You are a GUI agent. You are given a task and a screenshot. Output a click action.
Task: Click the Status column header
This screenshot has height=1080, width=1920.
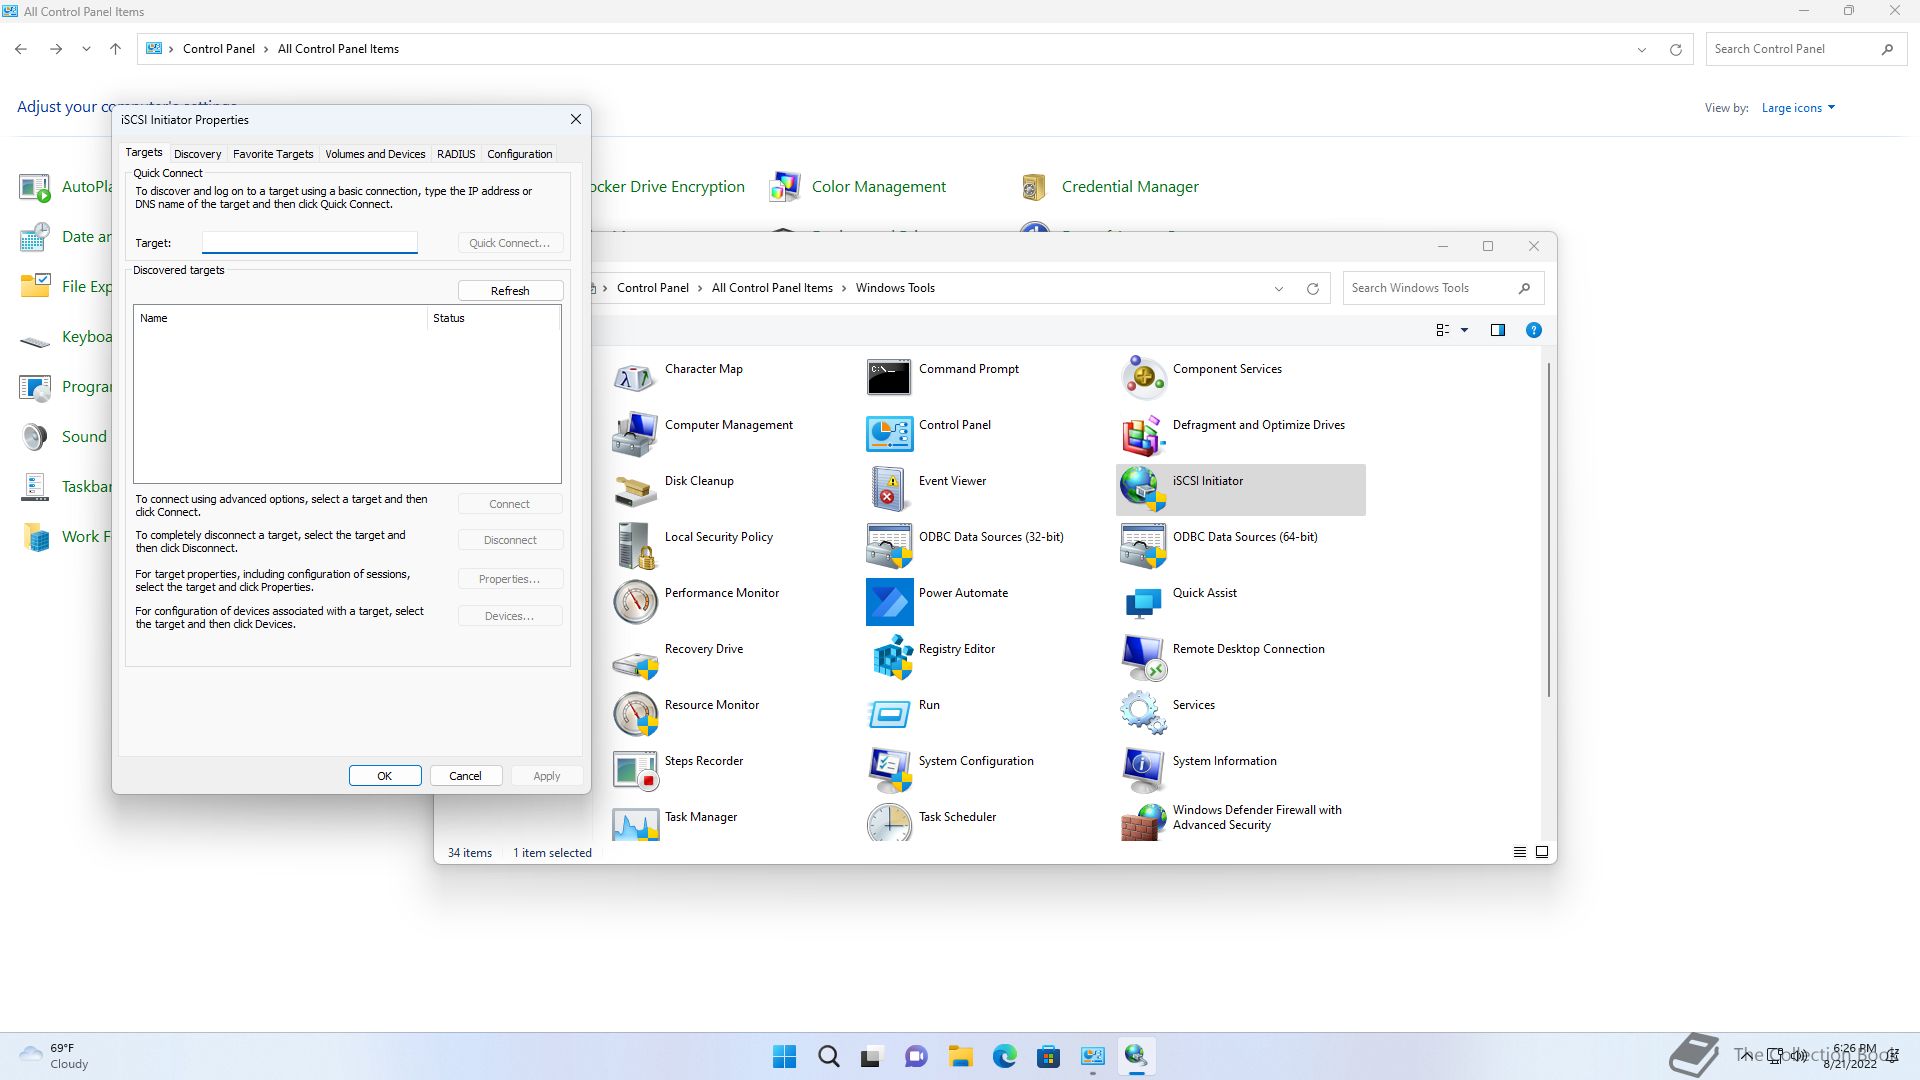click(x=493, y=318)
